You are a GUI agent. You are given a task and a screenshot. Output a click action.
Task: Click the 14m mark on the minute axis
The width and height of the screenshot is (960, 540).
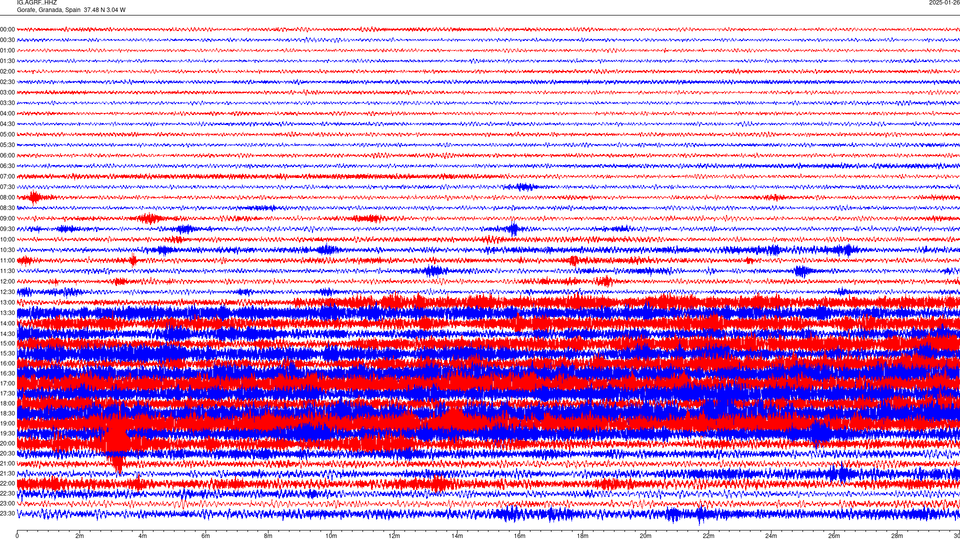[x=457, y=536]
